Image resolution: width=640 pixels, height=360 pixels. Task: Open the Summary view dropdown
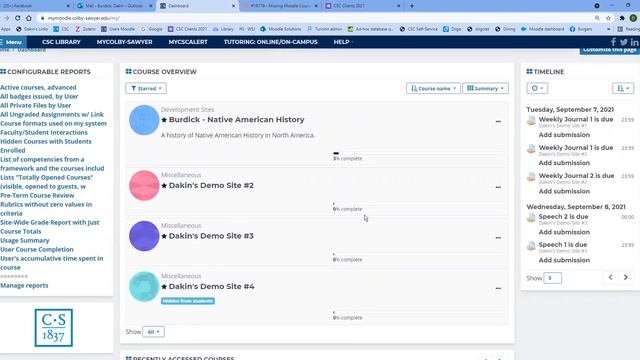tap(485, 88)
